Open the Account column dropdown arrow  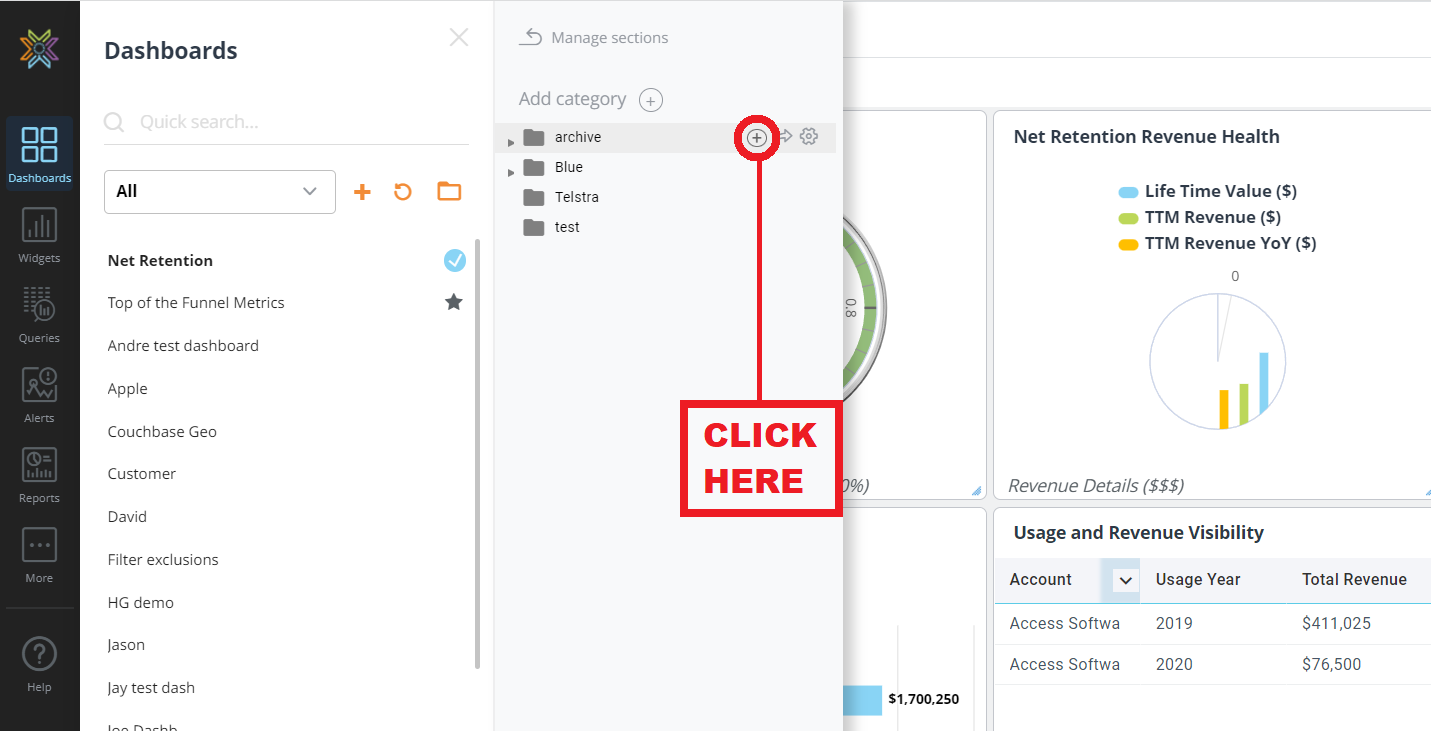click(x=1126, y=581)
